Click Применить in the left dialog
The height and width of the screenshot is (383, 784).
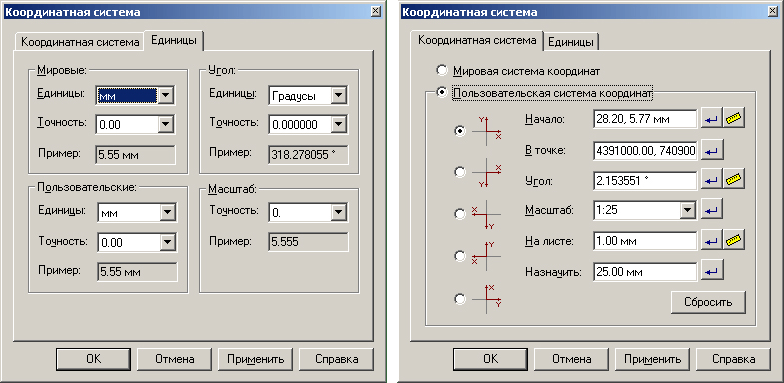(x=256, y=358)
